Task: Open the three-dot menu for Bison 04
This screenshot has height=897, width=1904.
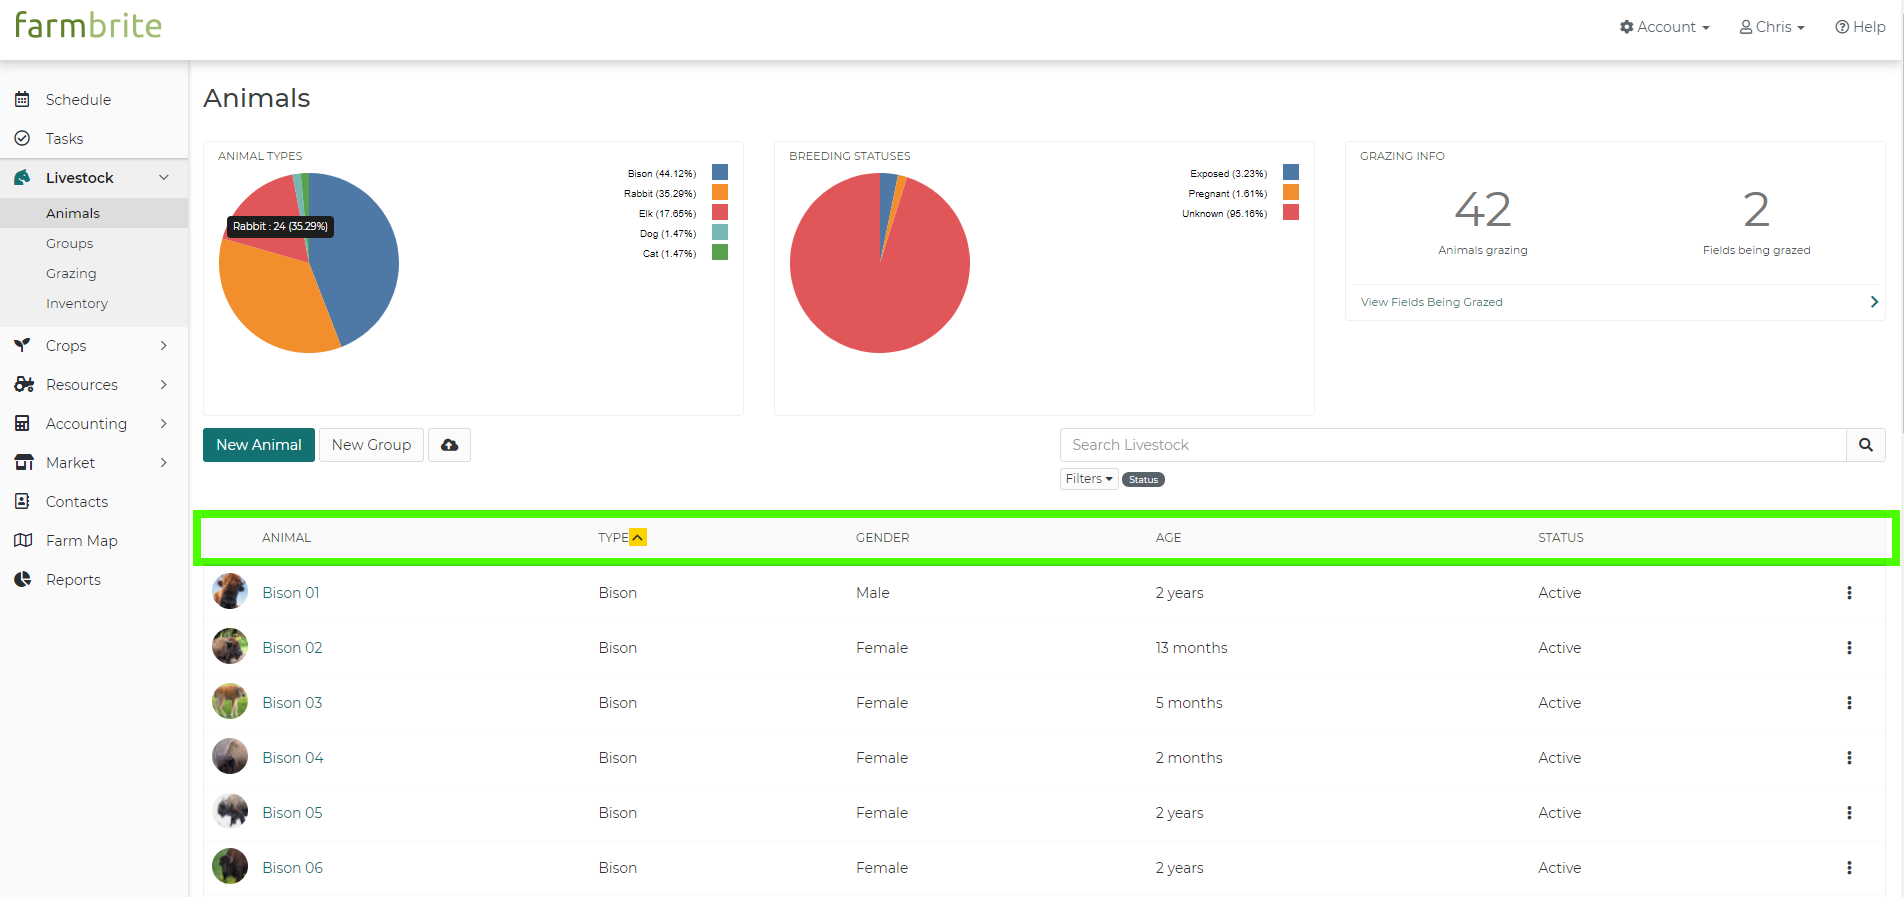Action: click(x=1849, y=758)
